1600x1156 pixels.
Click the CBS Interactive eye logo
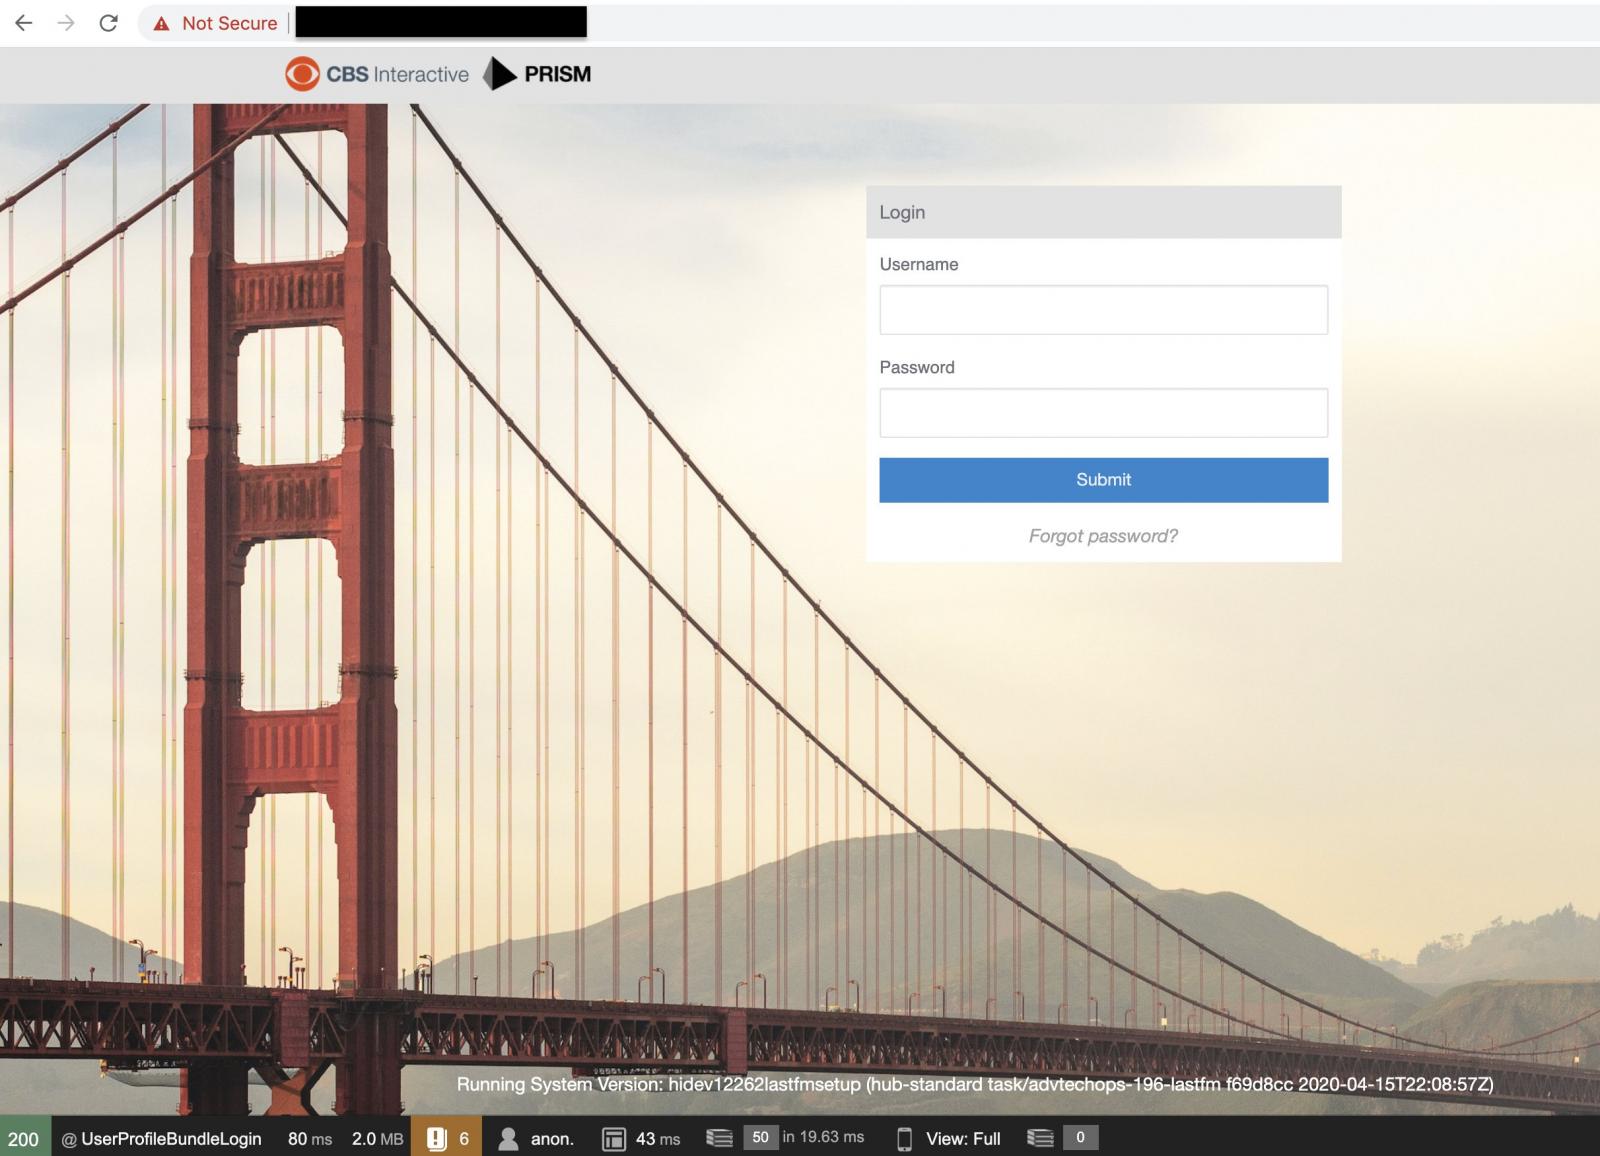click(x=302, y=73)
